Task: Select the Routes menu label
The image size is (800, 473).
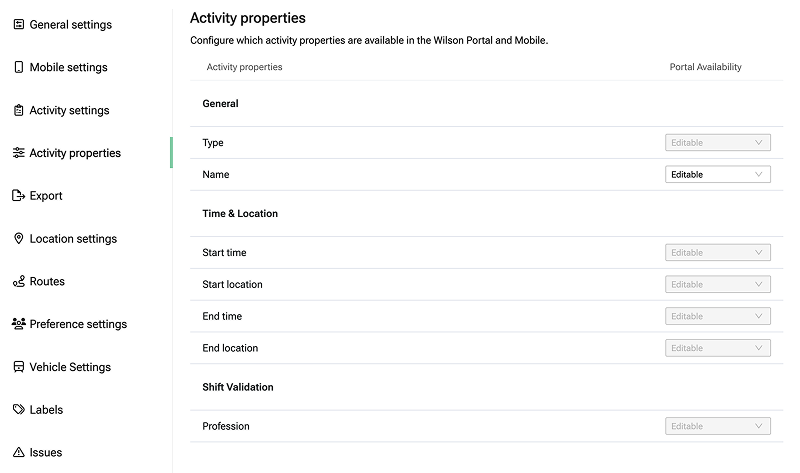Action: pos(47,282)
